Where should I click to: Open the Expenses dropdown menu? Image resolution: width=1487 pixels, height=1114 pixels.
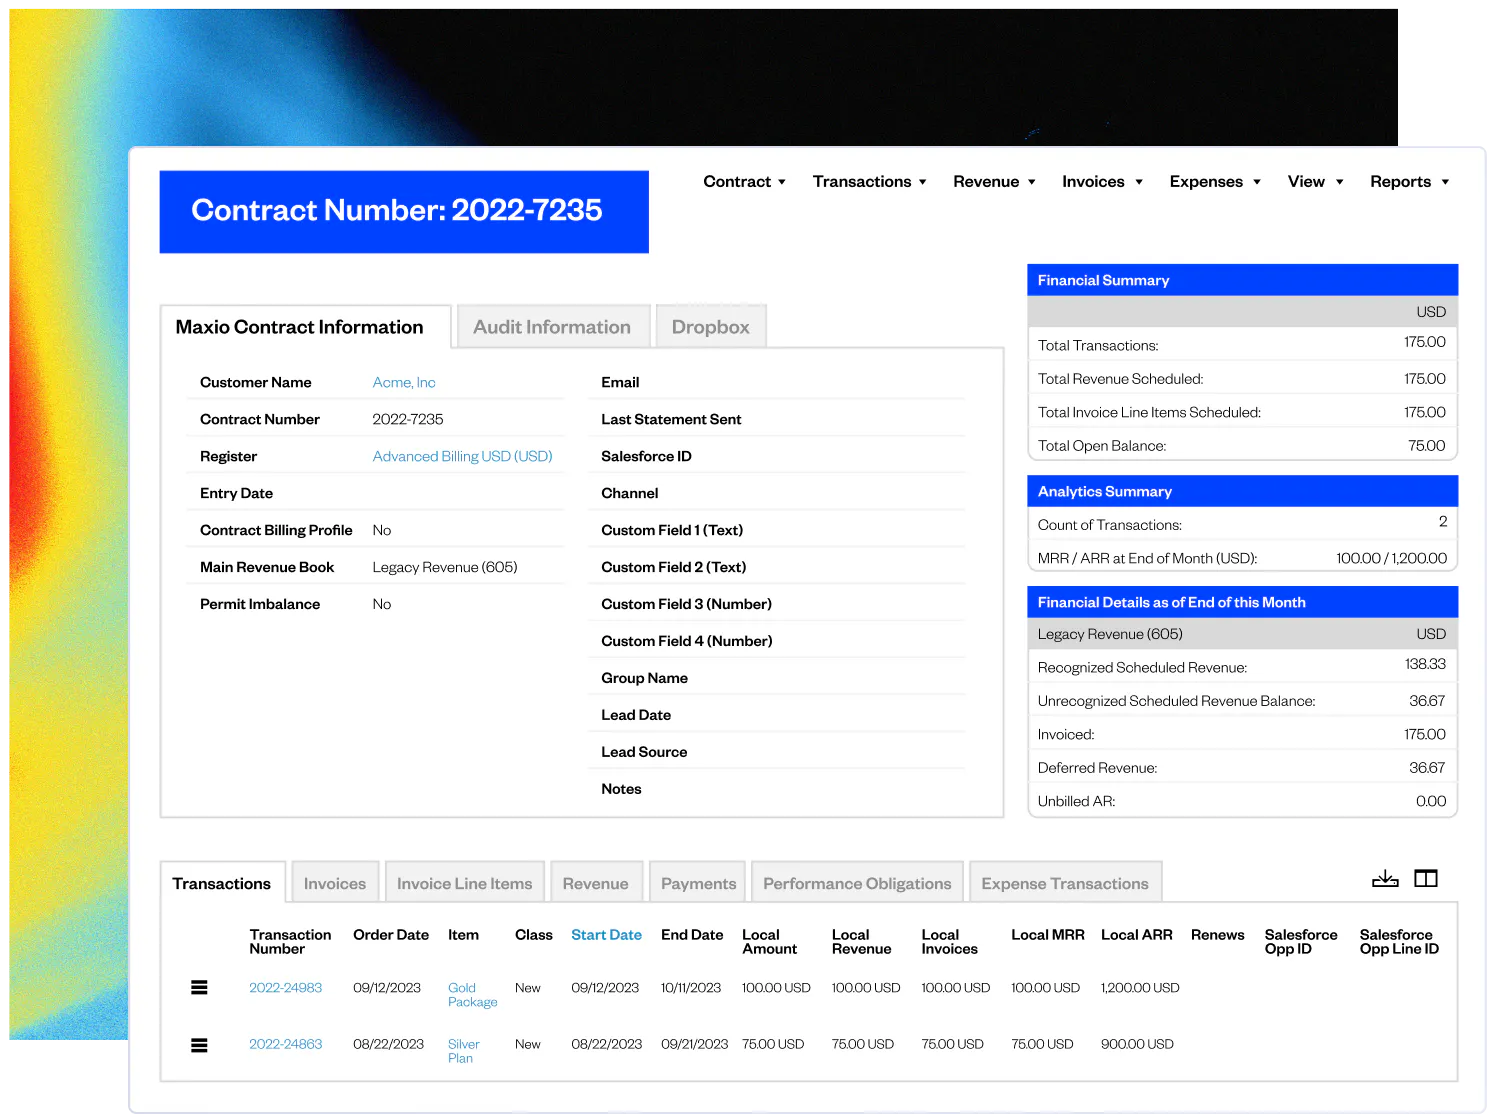point(1215,182)
